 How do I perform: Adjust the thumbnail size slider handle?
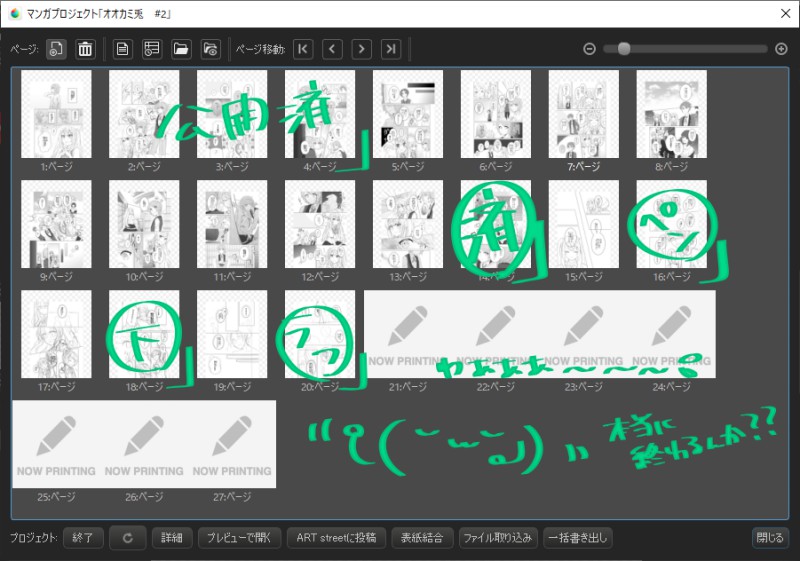pos(623,49)
